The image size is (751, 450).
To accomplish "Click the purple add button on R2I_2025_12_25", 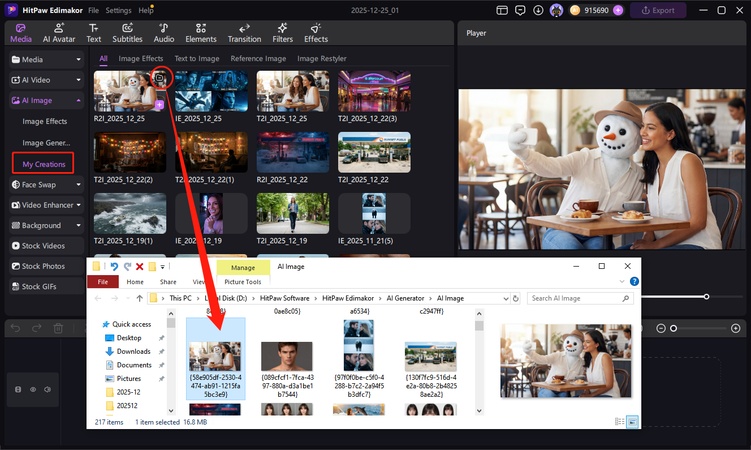I will (160, 104).
